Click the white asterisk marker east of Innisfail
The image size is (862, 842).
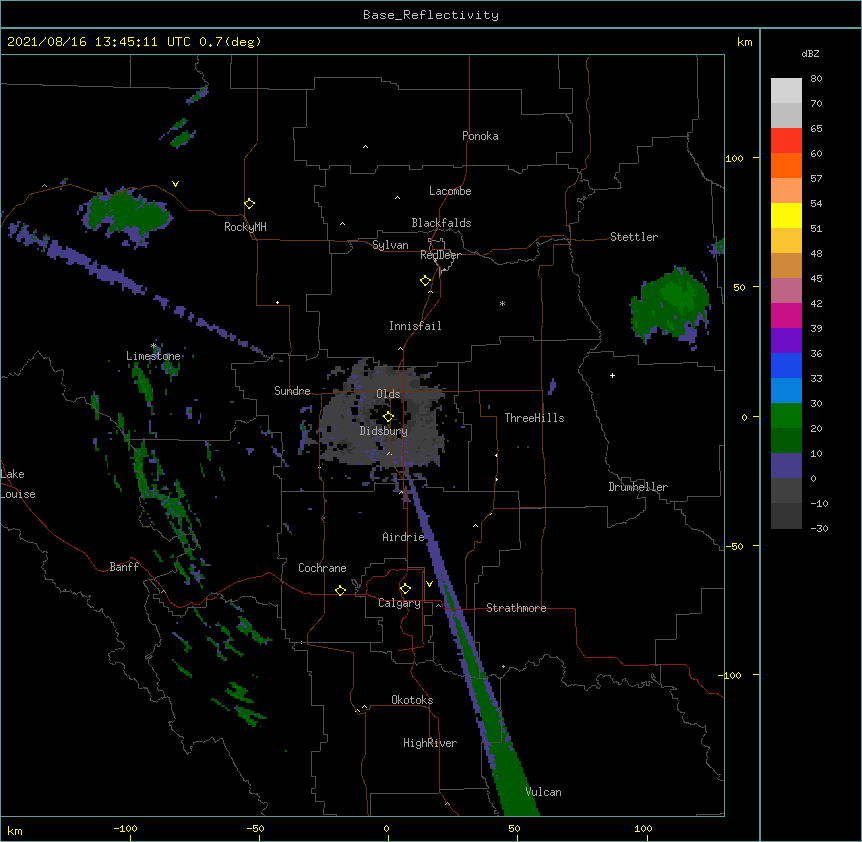[x=502, y=303]
